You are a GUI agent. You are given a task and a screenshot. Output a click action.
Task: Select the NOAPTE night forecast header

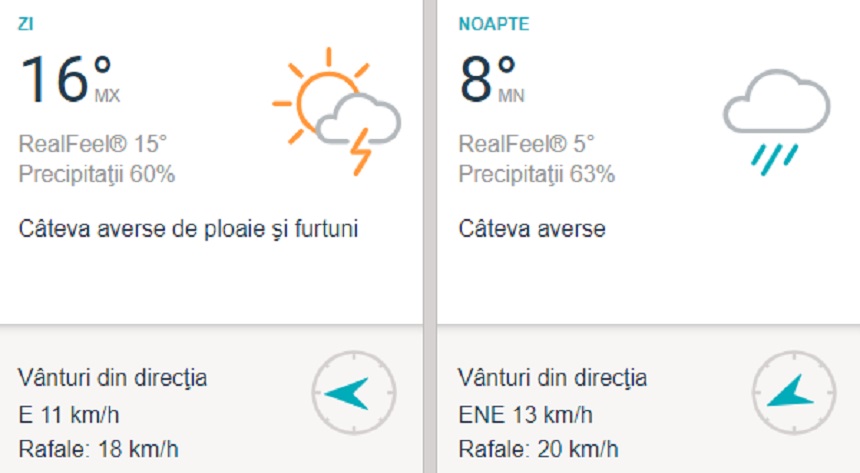pyautogui.click(x=493, y=23)
